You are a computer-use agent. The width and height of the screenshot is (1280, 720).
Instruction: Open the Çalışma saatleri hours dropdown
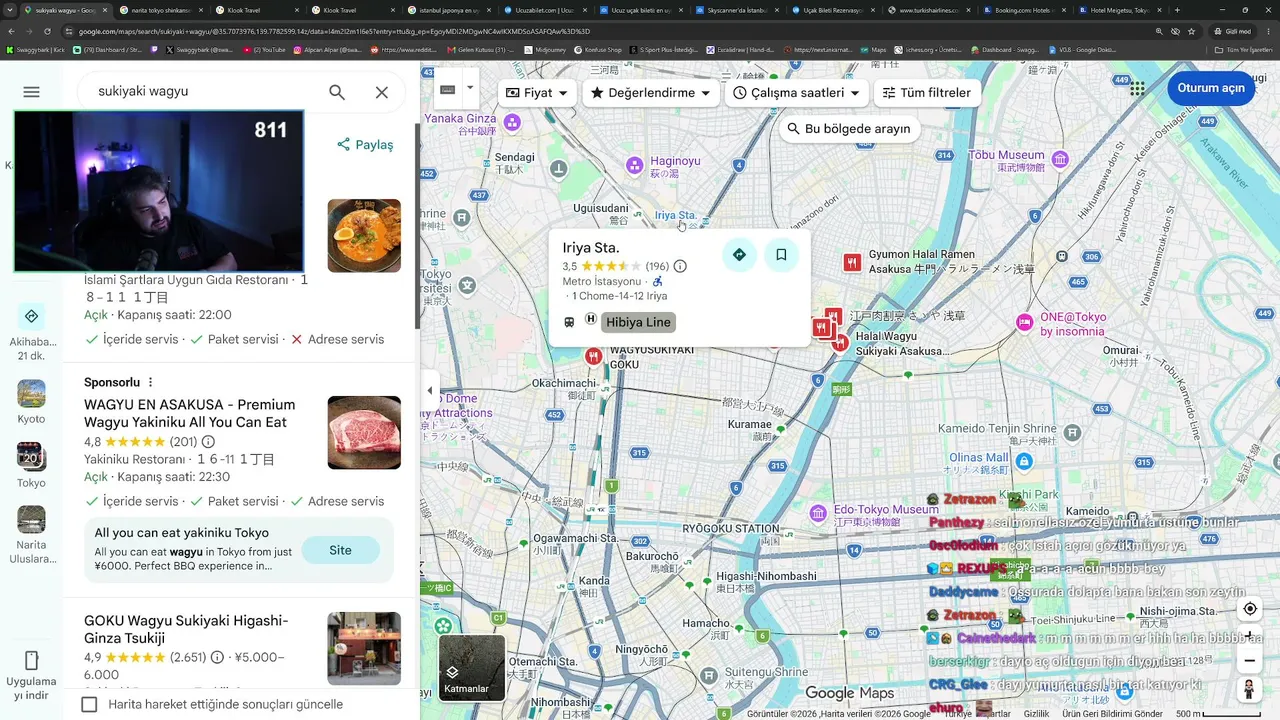796,93
